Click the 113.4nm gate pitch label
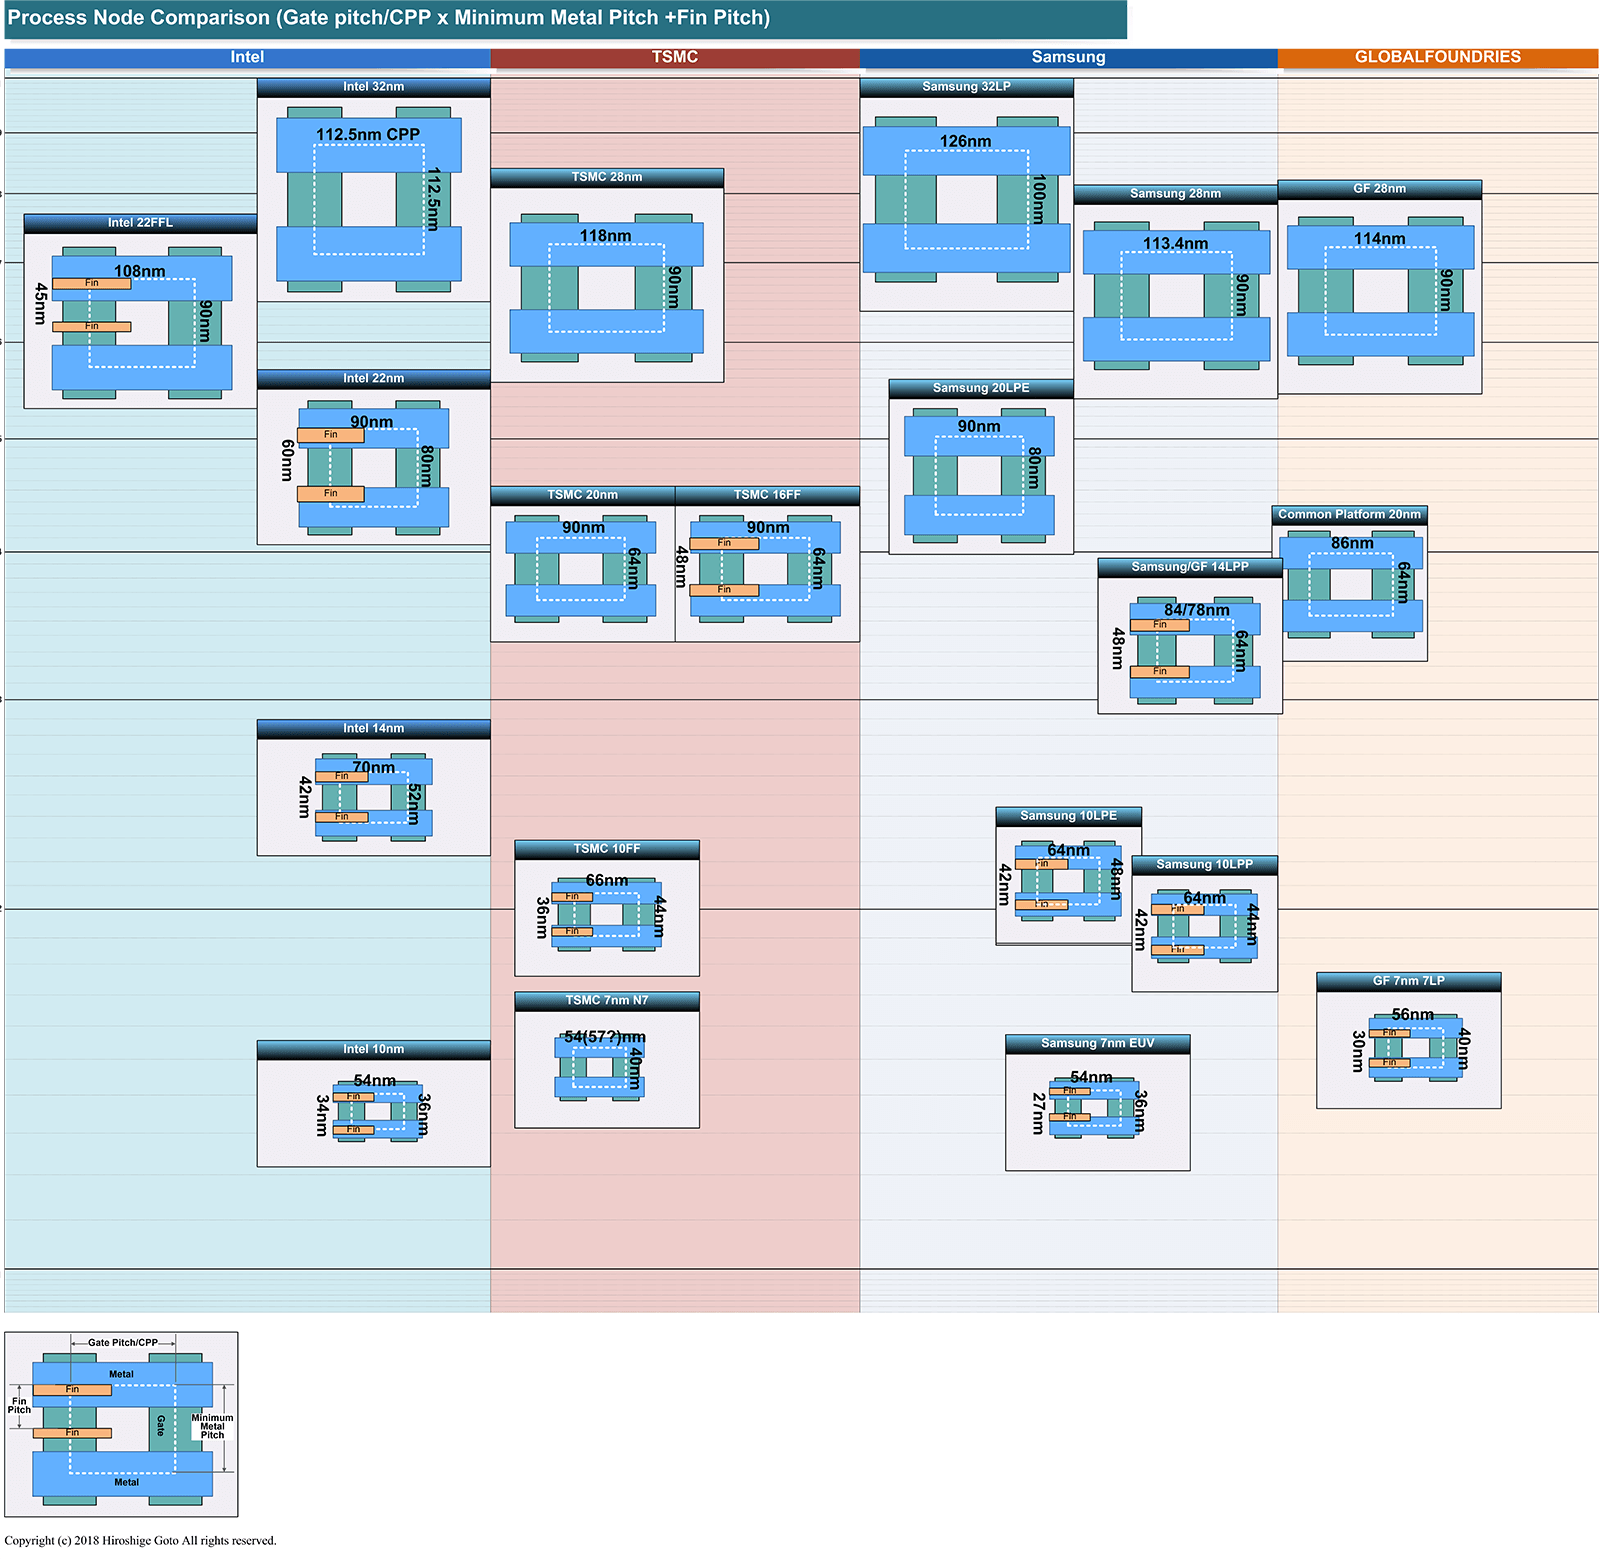 pyautogui.click(x=1175, y=244)
